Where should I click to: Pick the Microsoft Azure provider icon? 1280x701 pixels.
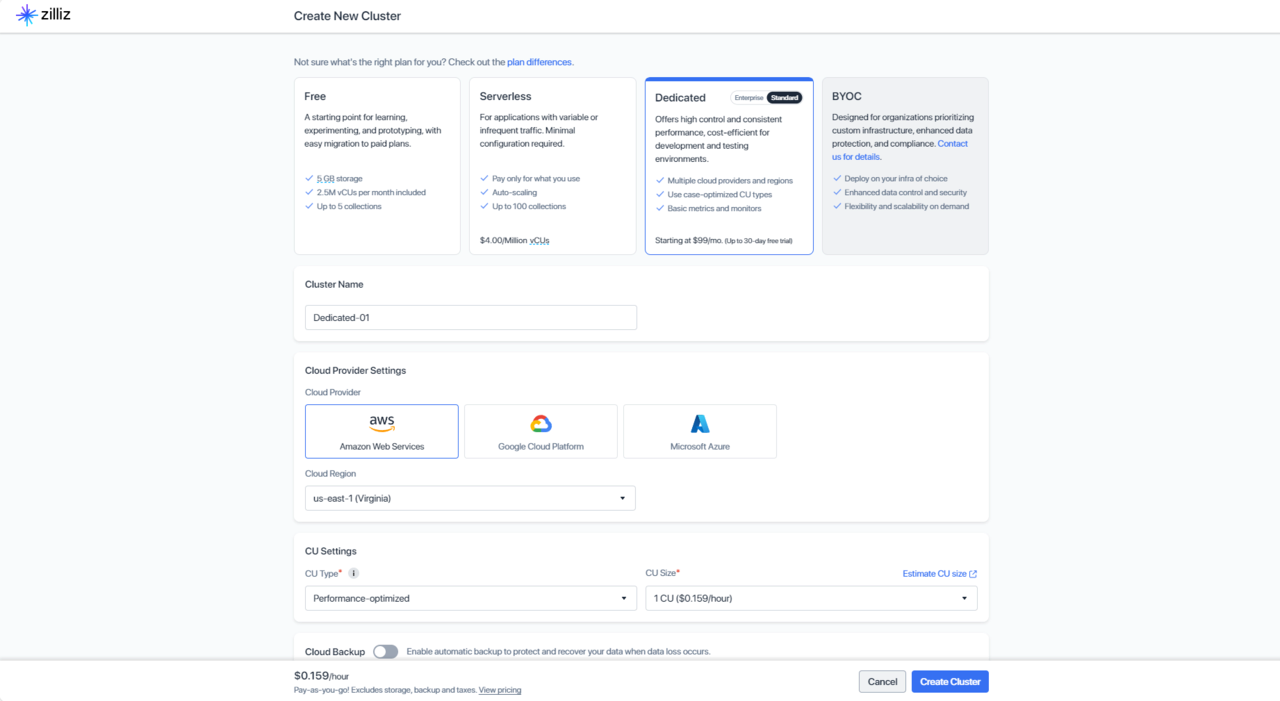coord(699,424)
